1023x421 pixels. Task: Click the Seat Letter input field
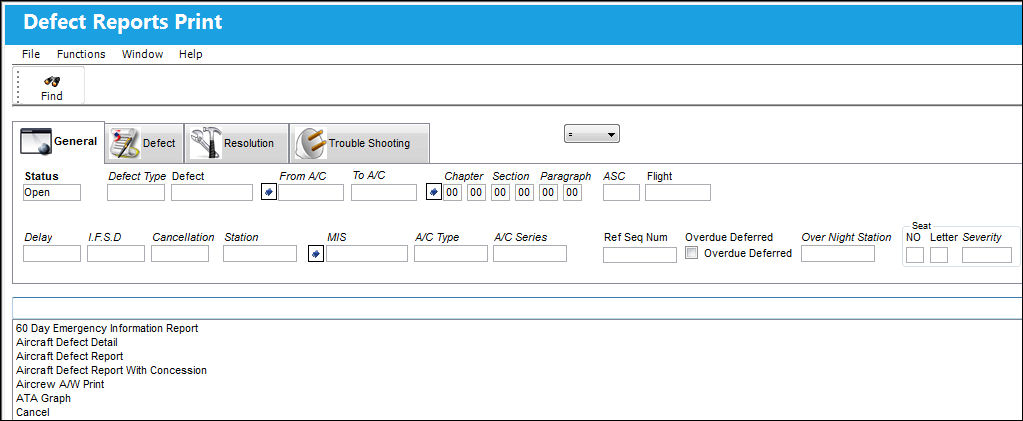point(939,255)
